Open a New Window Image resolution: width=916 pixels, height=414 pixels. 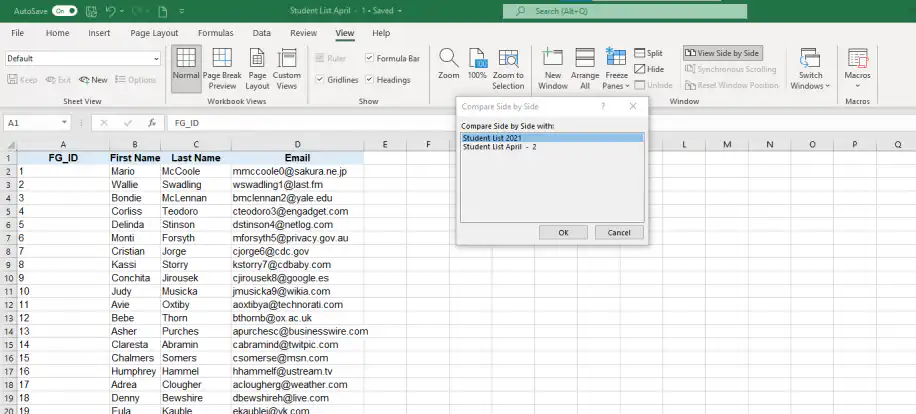click(x=553, y=69)
